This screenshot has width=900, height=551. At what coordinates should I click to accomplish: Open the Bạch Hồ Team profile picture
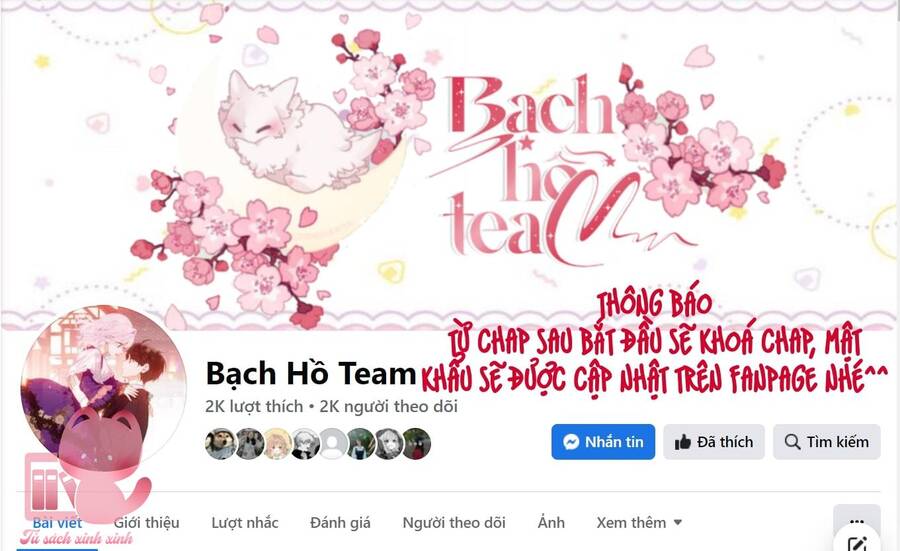(103, 389)
